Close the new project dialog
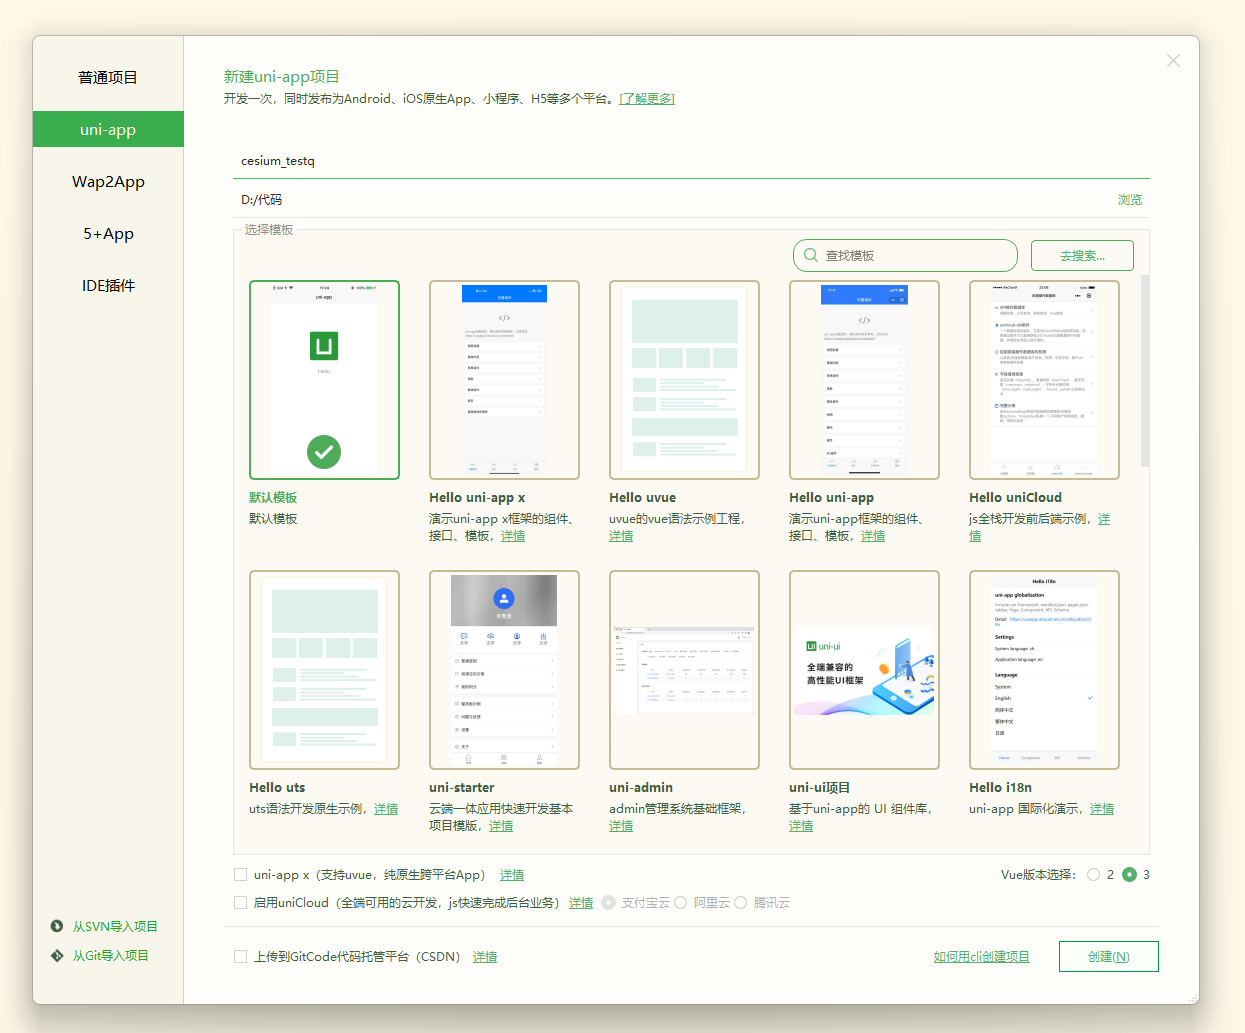The width and height of the screenshot is (1245, 1033). click(1173, 61)
